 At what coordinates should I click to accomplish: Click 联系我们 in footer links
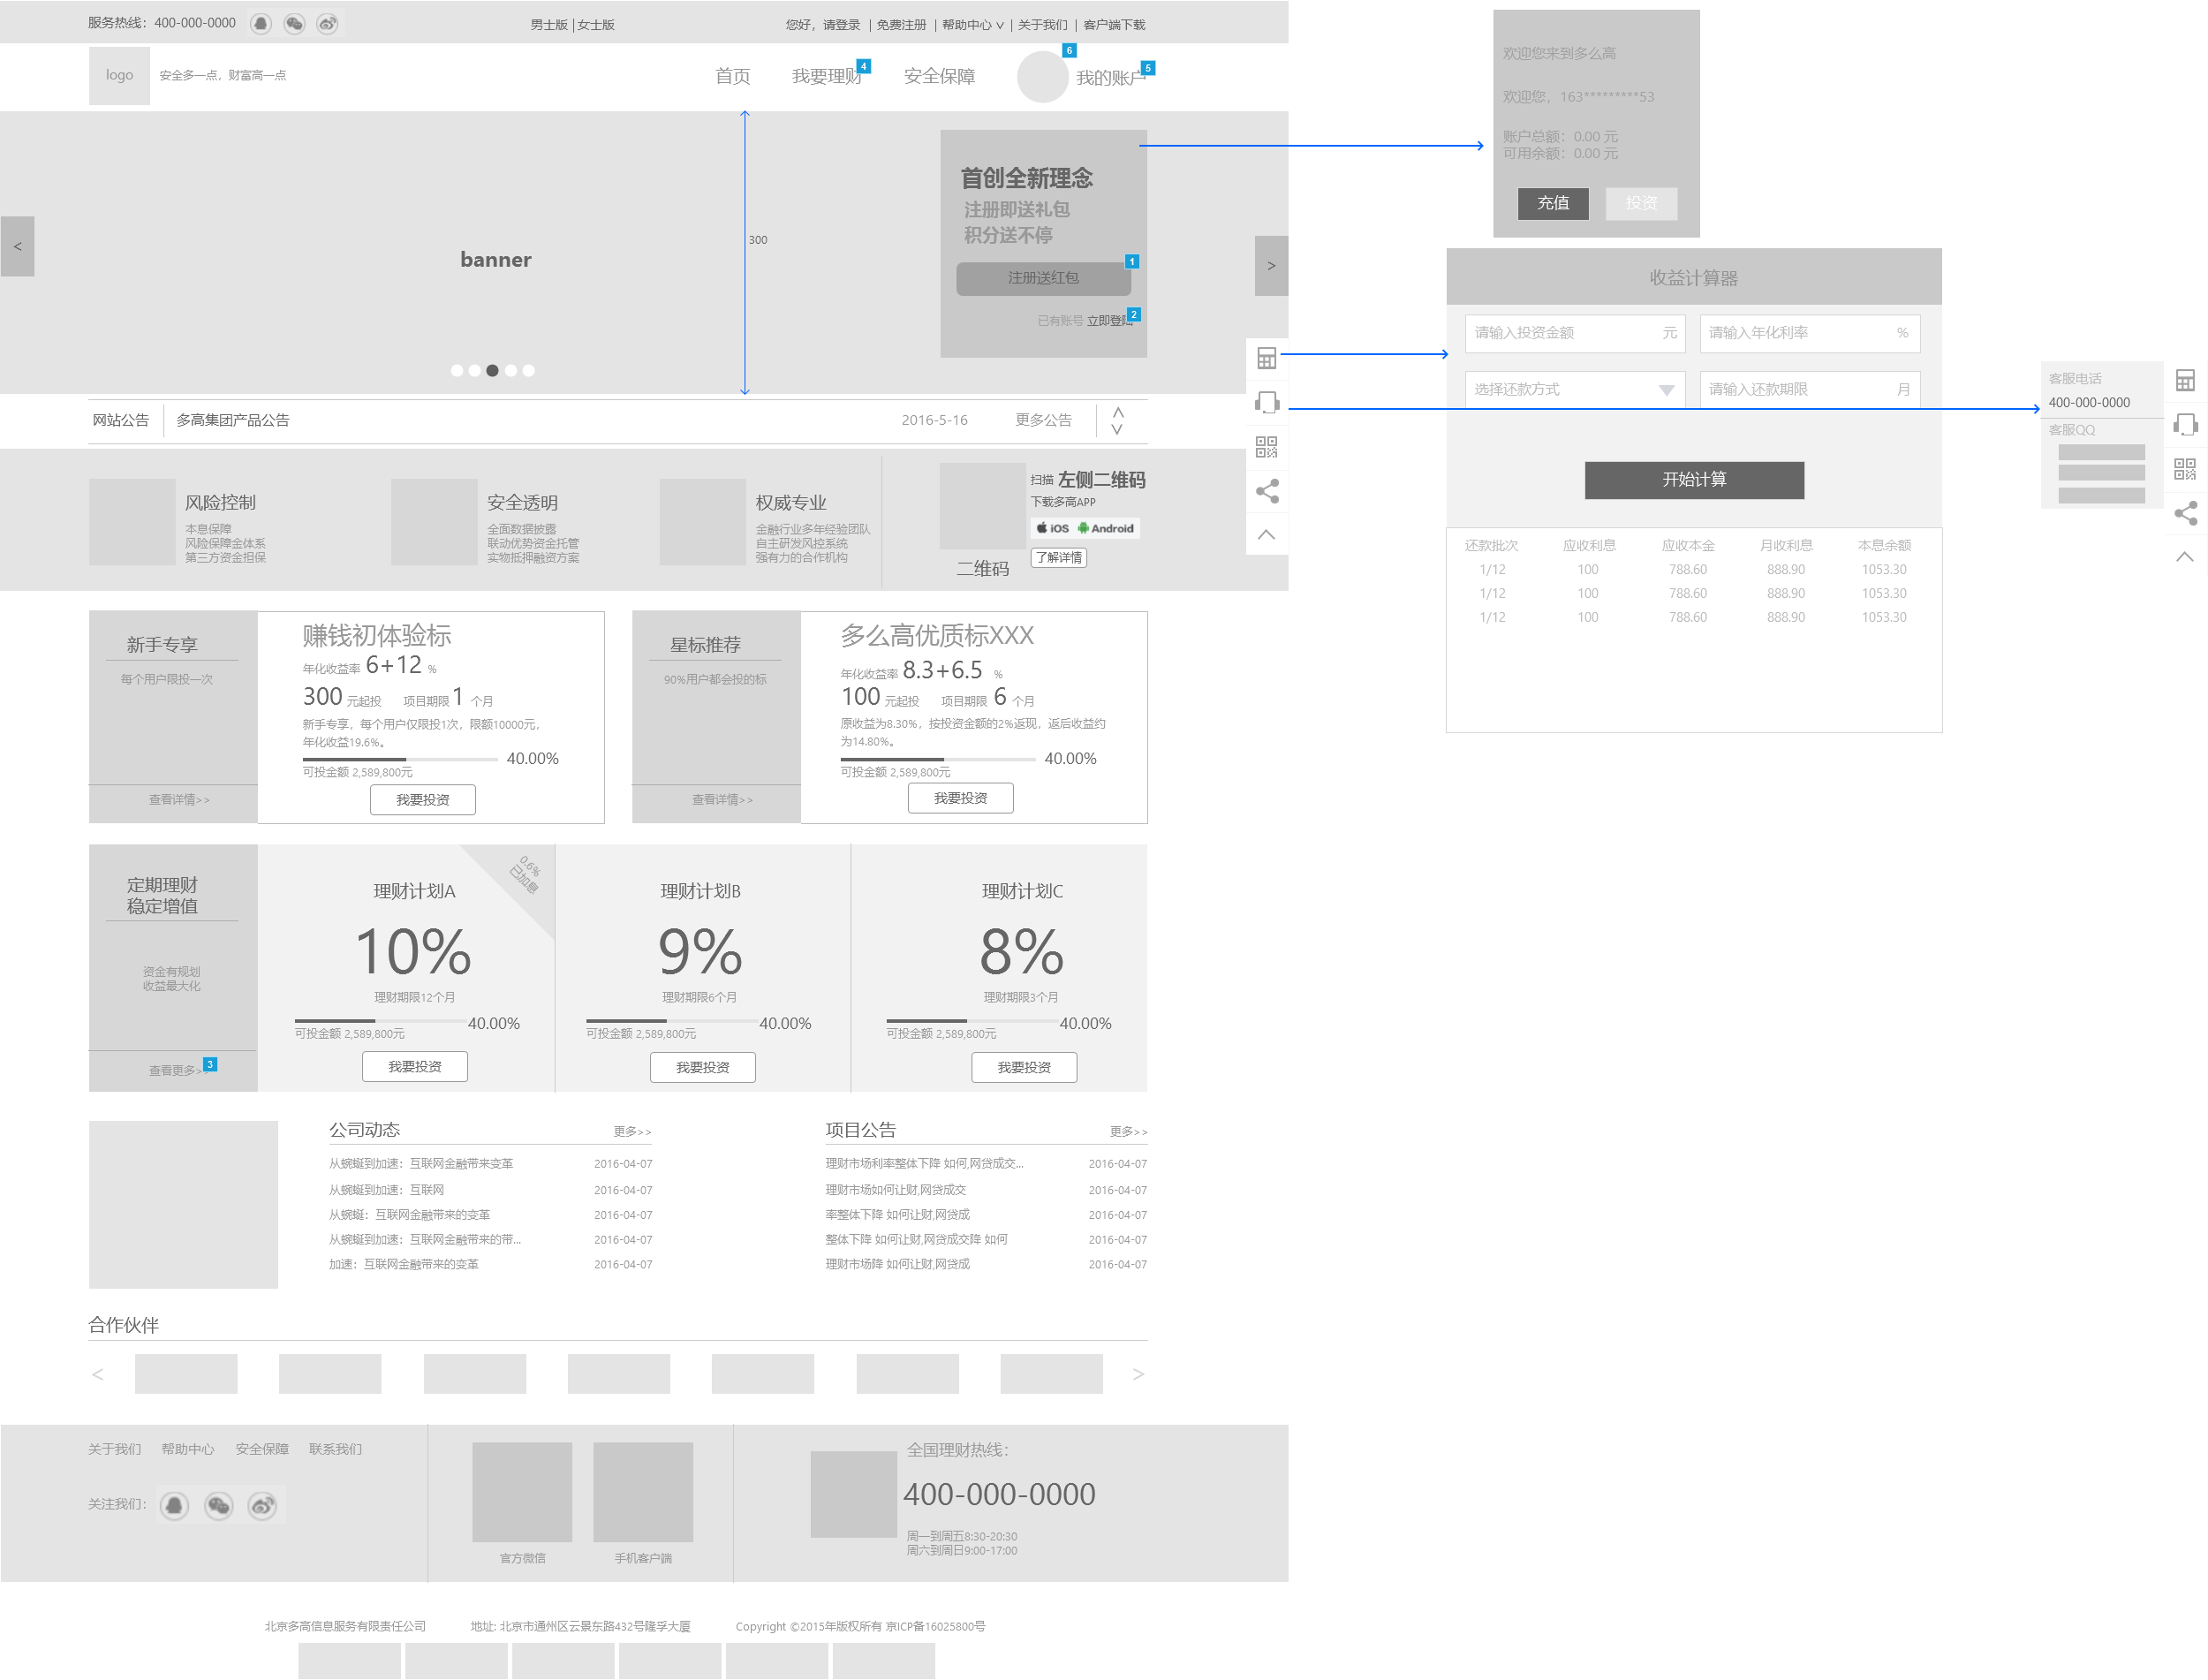(335, 1450)
